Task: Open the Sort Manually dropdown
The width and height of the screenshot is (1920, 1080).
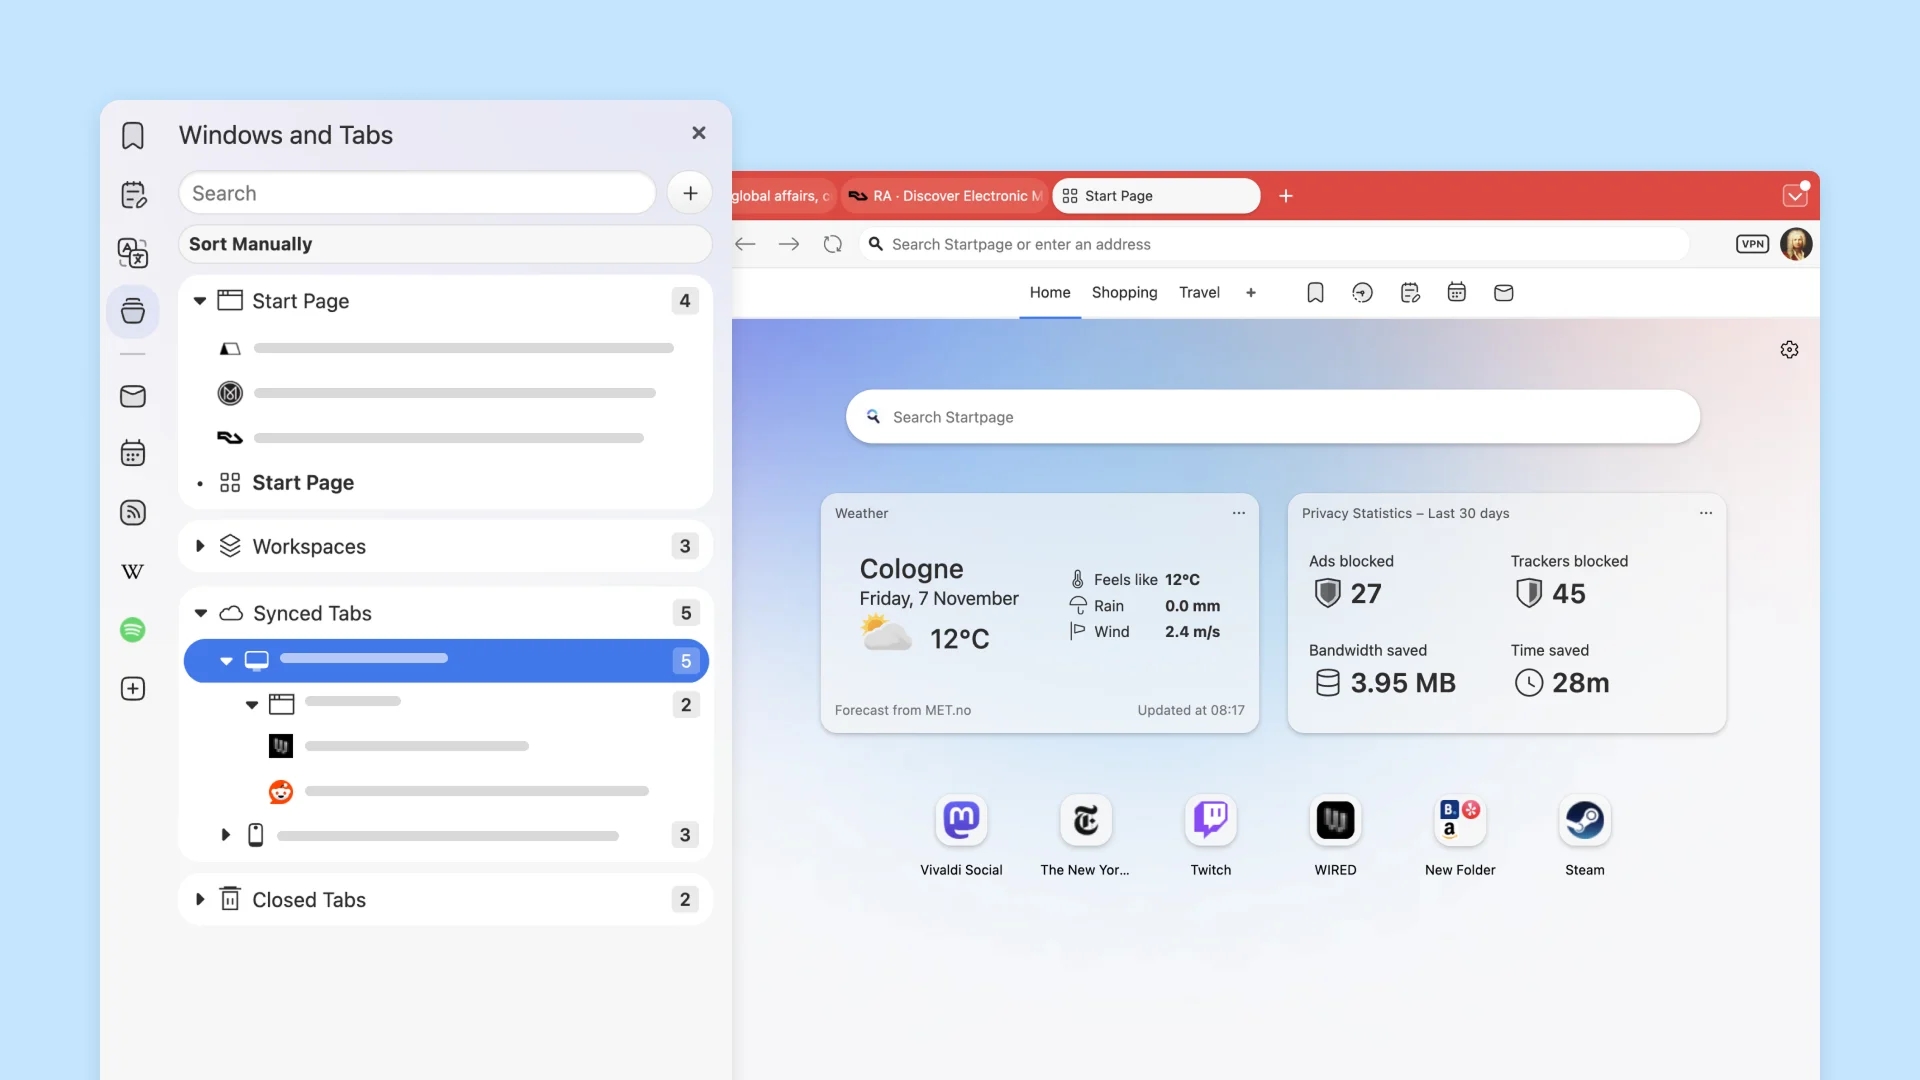Action: pyautogui.click(x=446, y=243)
